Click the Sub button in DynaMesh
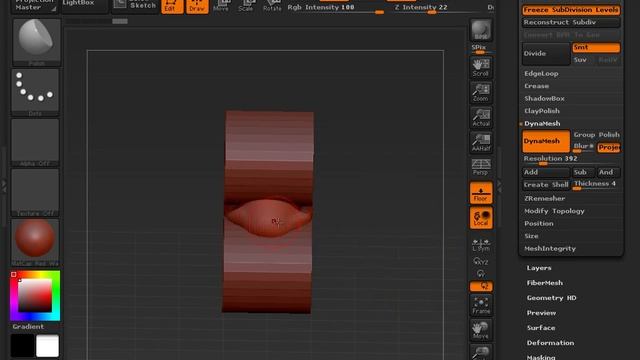This screenshot has width=640, height=360. point(584,173)
